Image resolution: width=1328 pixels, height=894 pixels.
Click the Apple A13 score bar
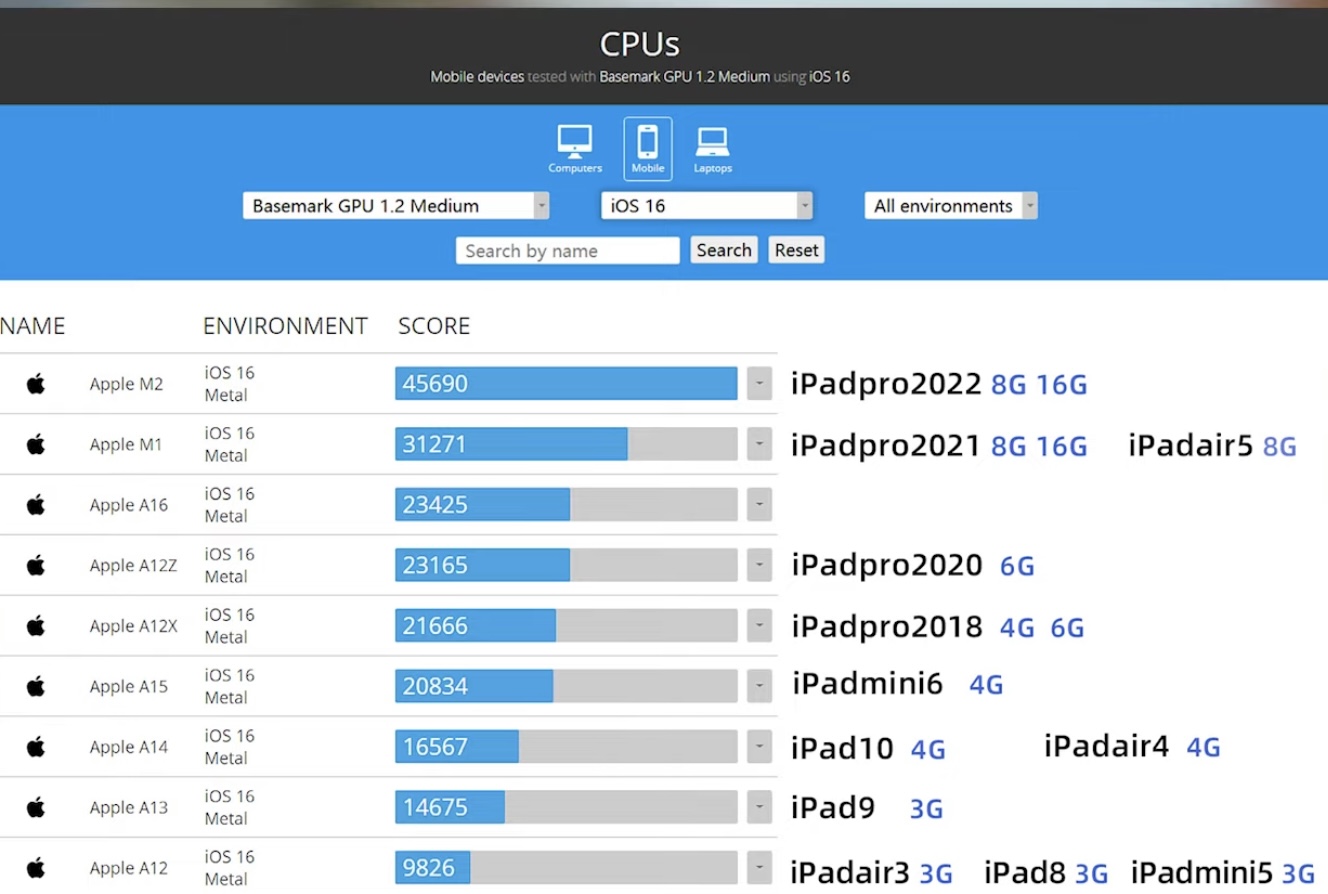pyautogui.click(x=566, y=807)
